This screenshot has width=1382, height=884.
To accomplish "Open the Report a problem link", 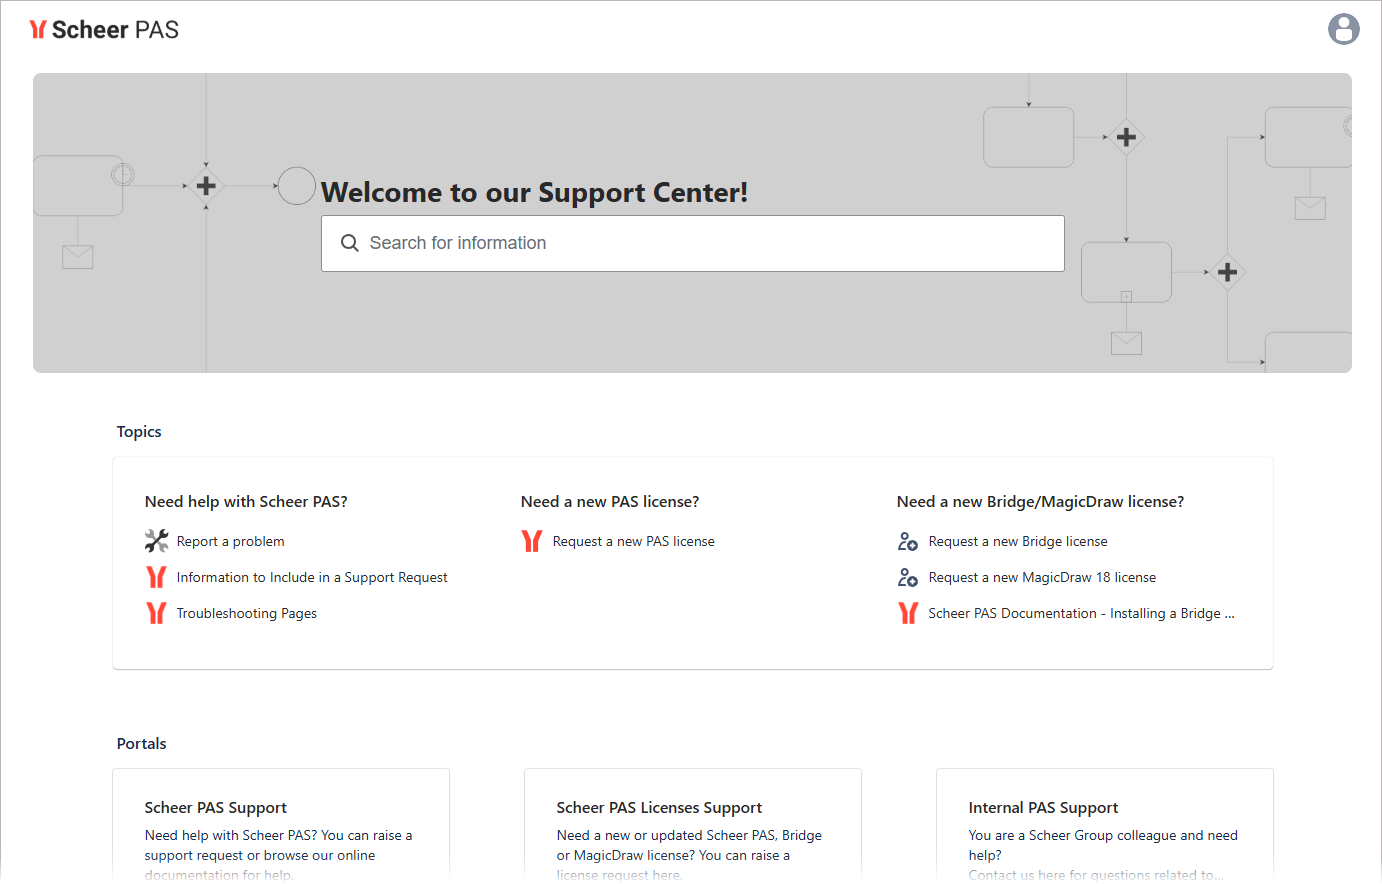I will 230,541.
